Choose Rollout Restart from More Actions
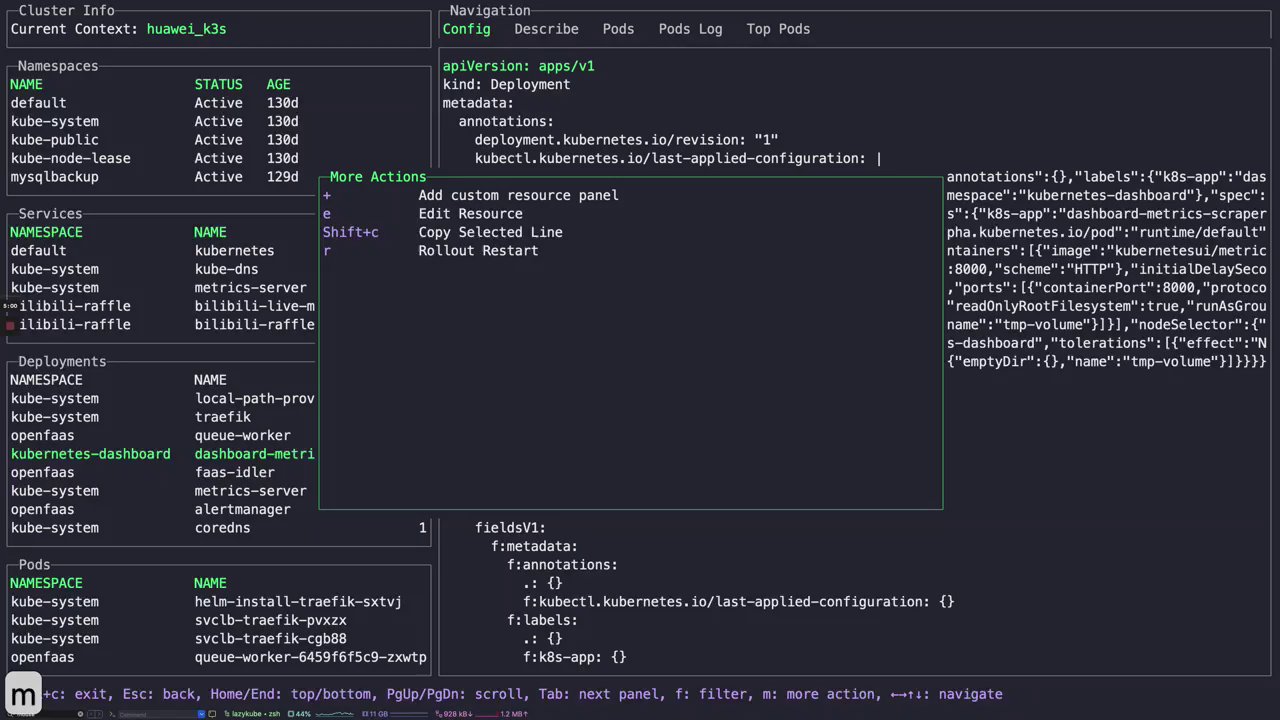Screen dimensions: 1280x720 (478, 251)
